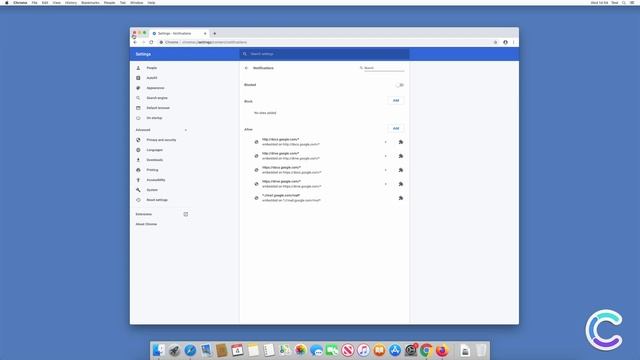Viewport: 640px width, 360px height.
Task: Reload the page in Chrome toolbar
Action: point(151,42)
